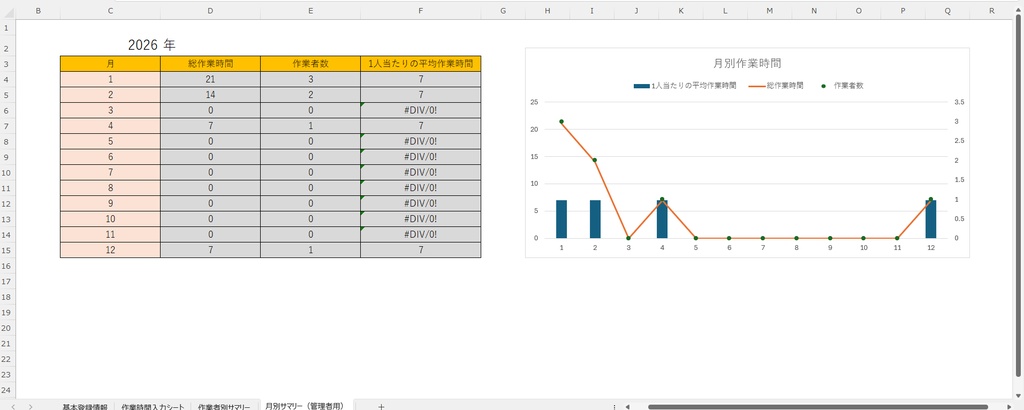Select column C header
The height and width of the screenshot is (410, 1024).
(x=110, y=10)
